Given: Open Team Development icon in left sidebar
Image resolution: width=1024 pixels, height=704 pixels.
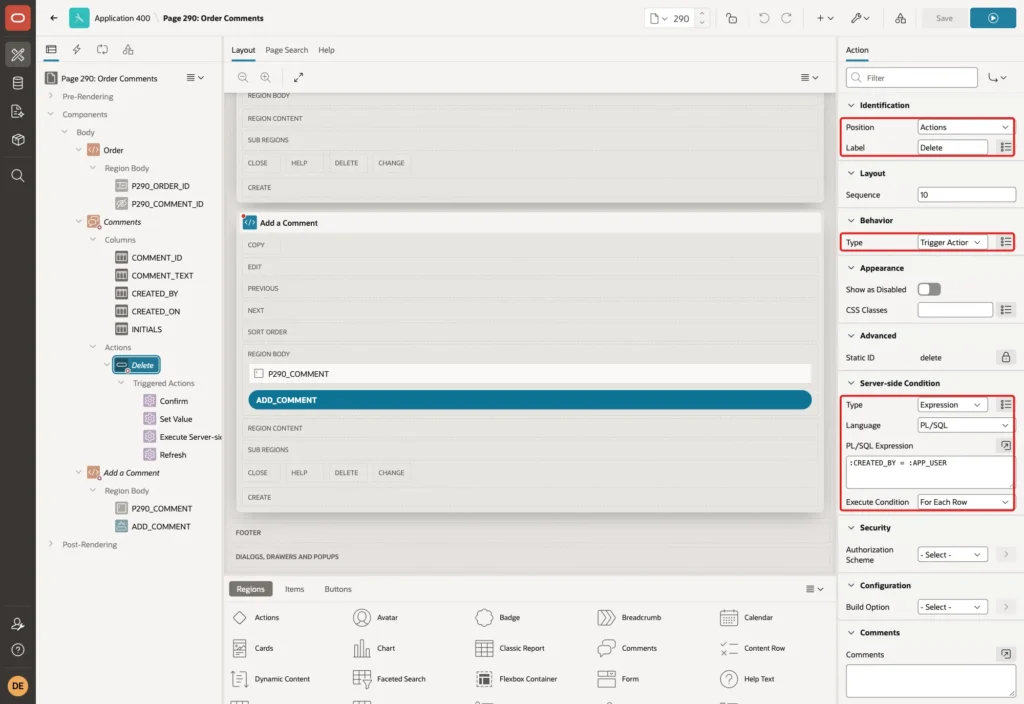Looking at the screenshot, I should coord(18,112).
